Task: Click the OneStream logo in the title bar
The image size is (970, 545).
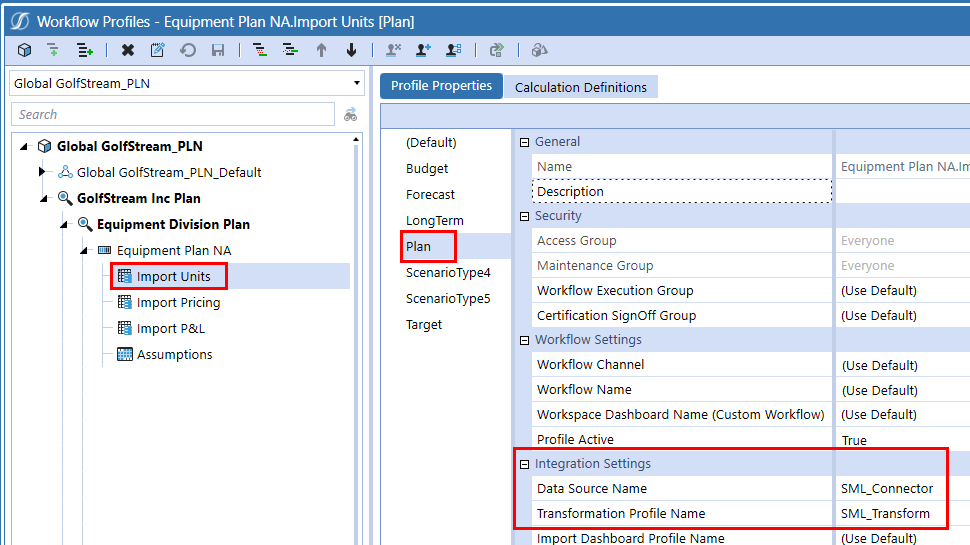Action: 20,22
